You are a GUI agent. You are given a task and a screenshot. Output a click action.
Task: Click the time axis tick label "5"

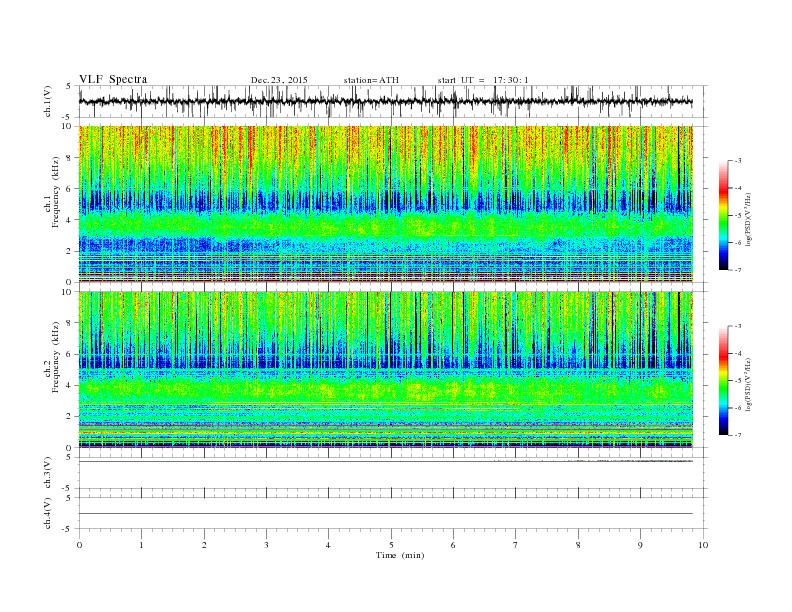391,545
